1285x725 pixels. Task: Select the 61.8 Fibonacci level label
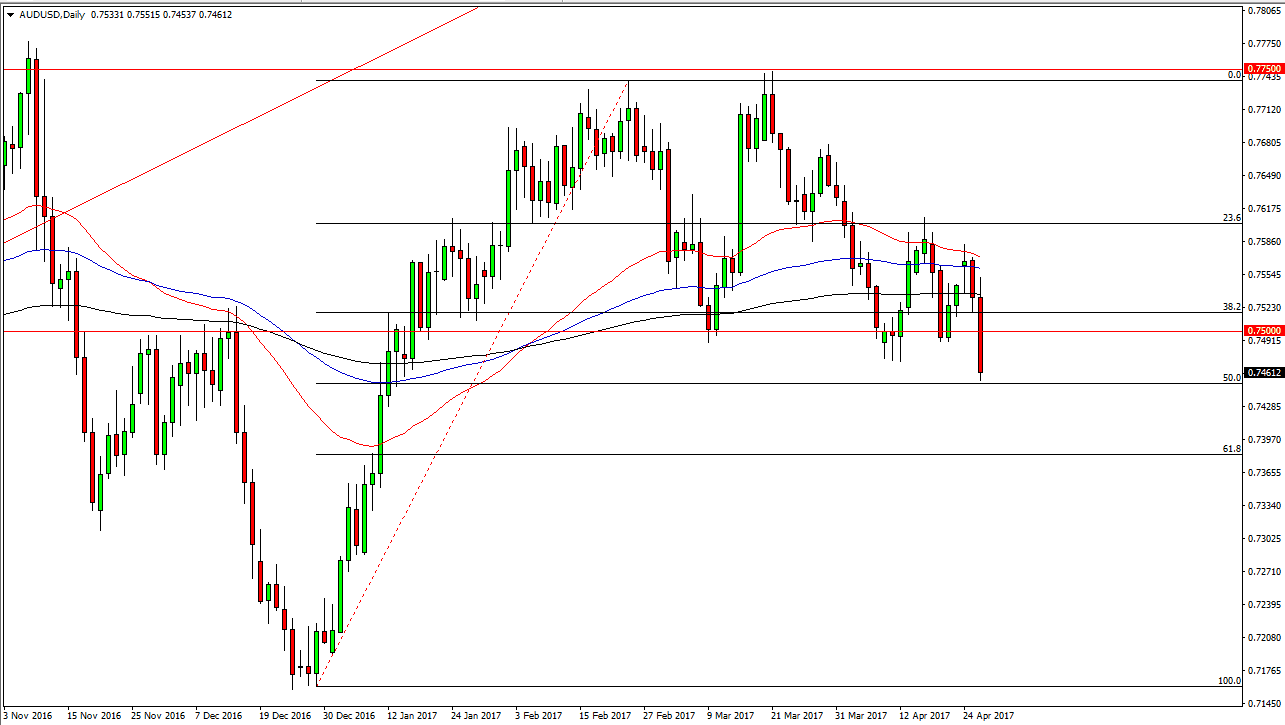point(1232,449)
